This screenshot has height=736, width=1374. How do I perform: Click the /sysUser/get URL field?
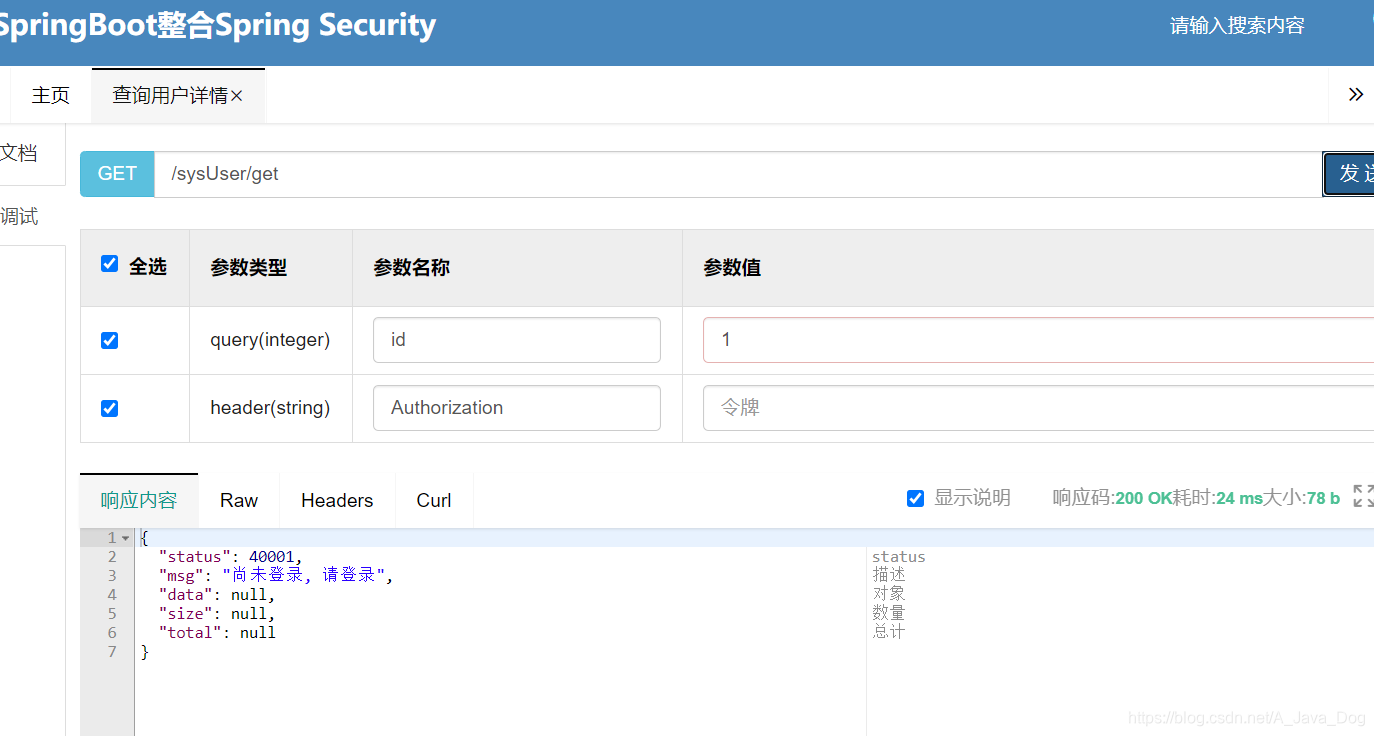[738, 174]
